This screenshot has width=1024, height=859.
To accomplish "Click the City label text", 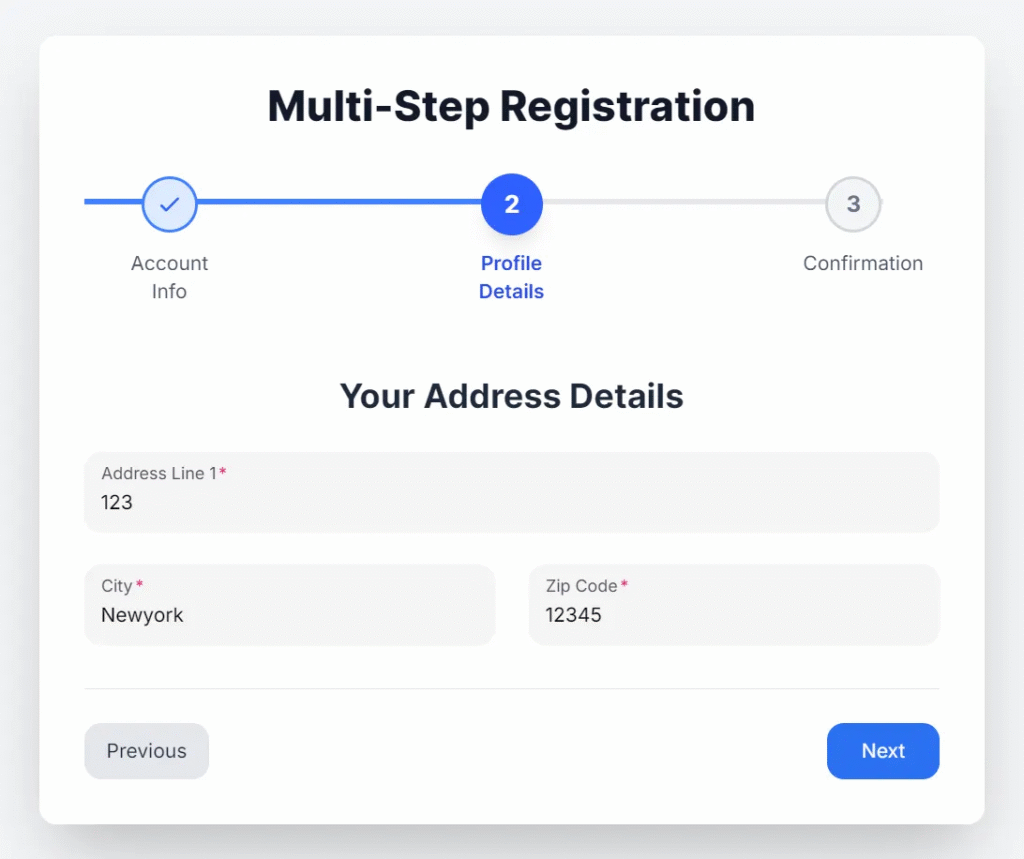I will pyautogui.click(x=117, y=586).
